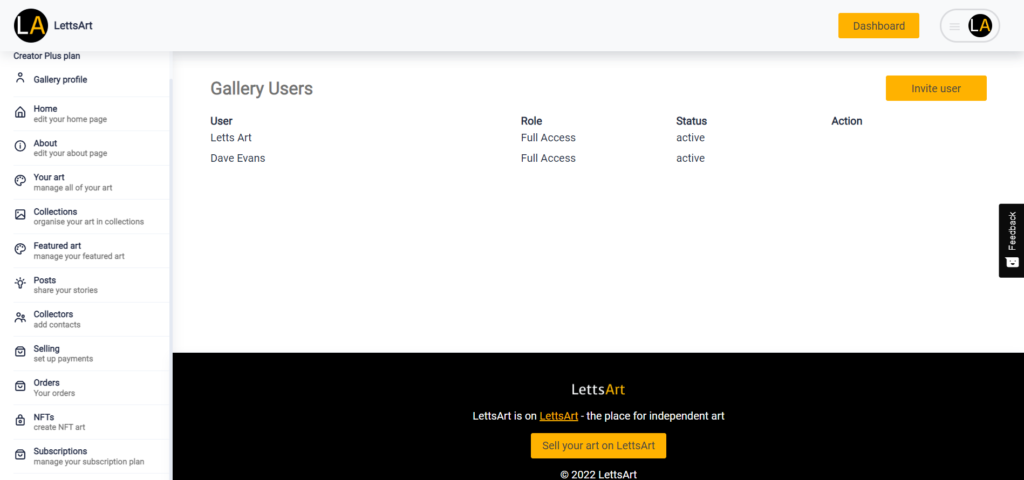
Task: Click the Creator Plus plan label
Action: point(47,56)
